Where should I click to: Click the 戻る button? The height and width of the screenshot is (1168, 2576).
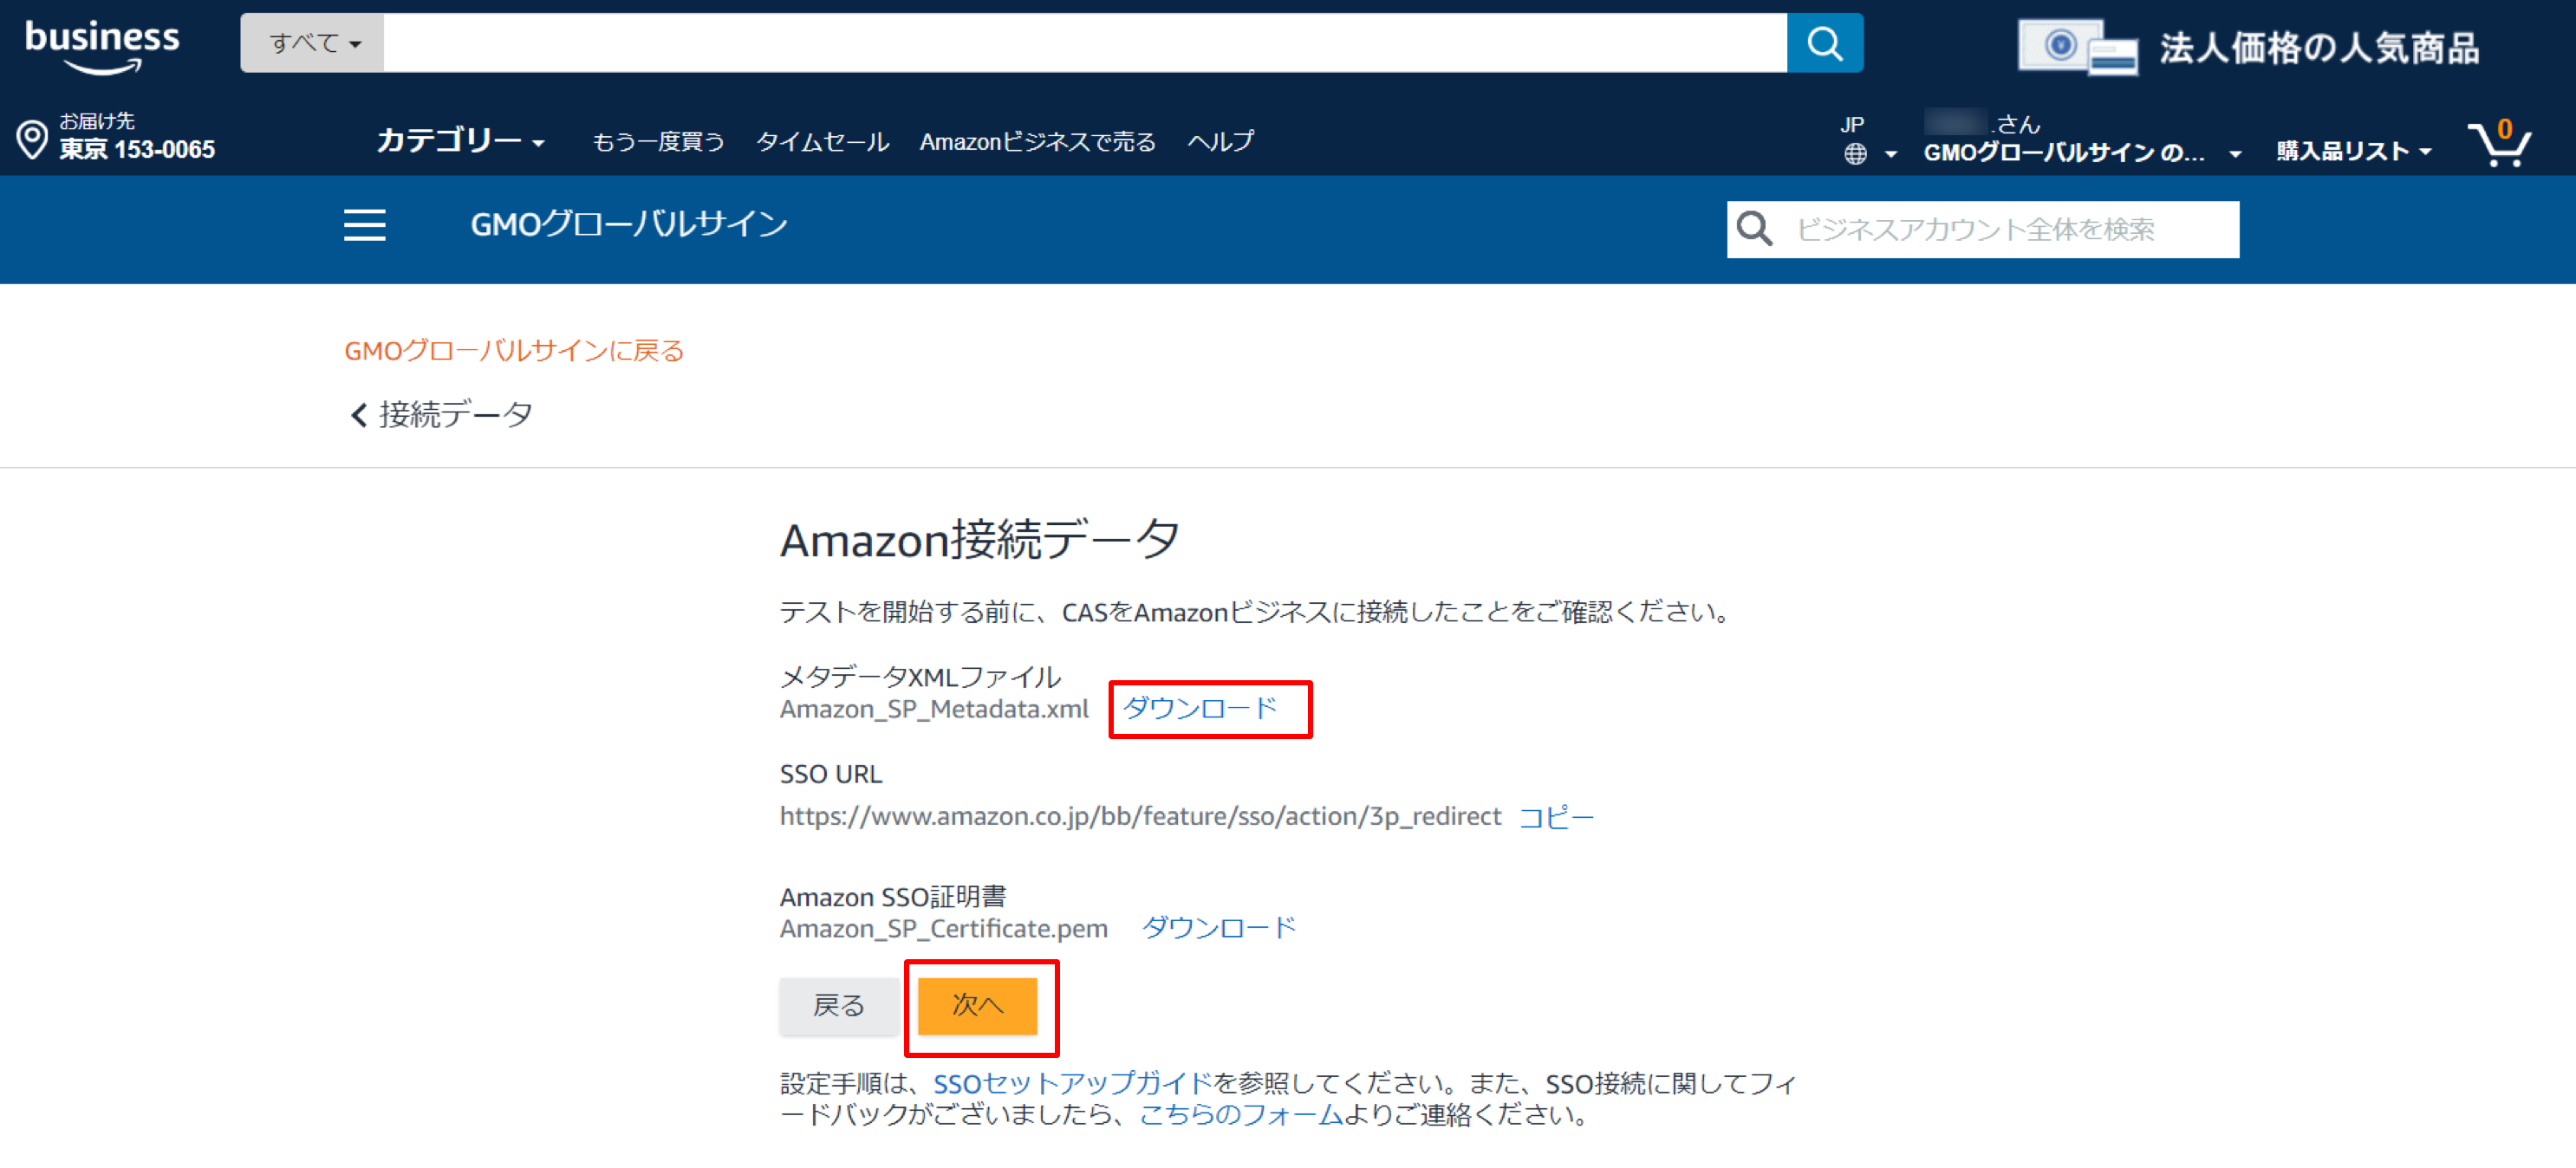[838, 1005]
